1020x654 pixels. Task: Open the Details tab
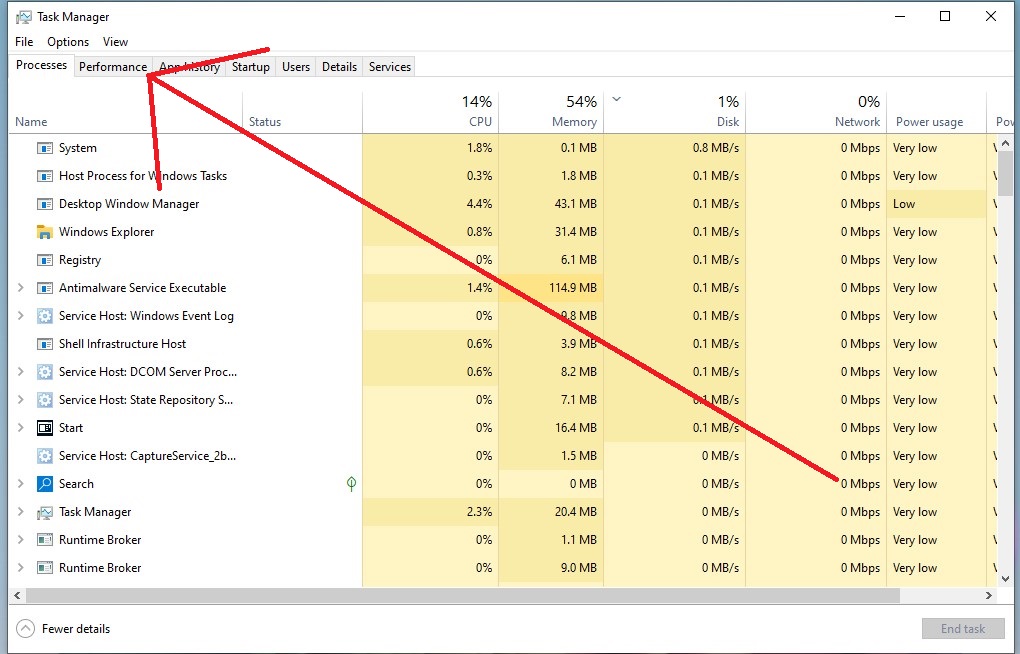[x=340, y=67]
